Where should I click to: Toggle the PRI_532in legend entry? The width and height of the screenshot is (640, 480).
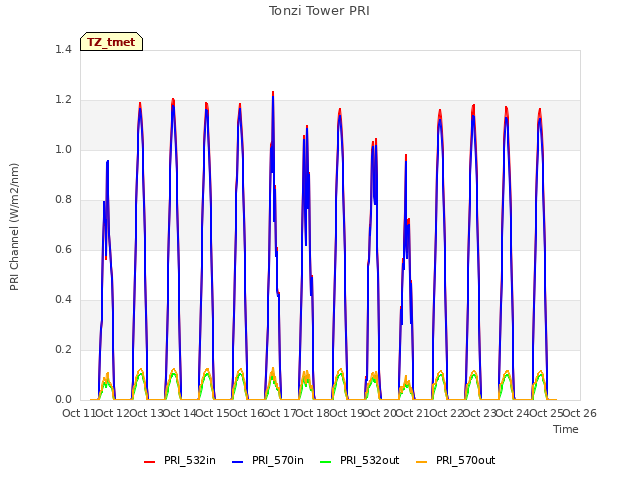[180, 460]
